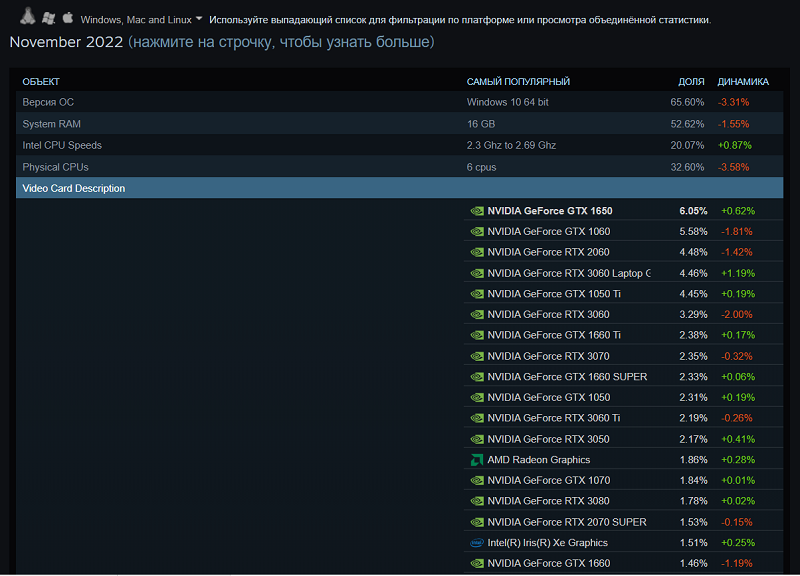Click the NVIDIA logo on the 2.31% row

click(477, 397)
